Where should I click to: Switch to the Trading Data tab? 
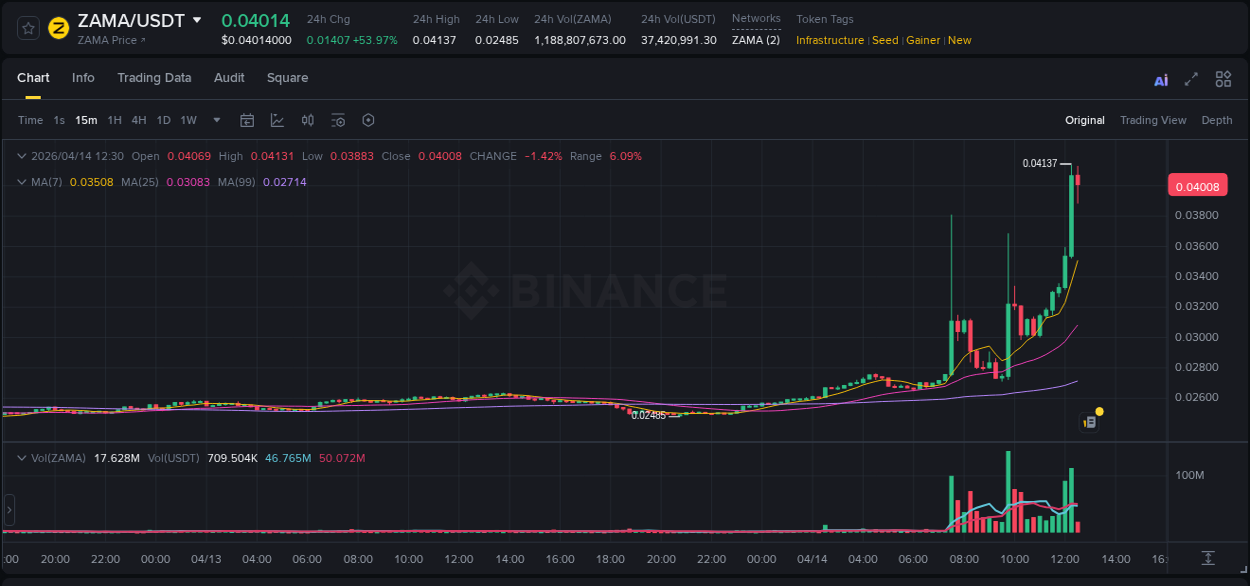click(x=154, y=78)
